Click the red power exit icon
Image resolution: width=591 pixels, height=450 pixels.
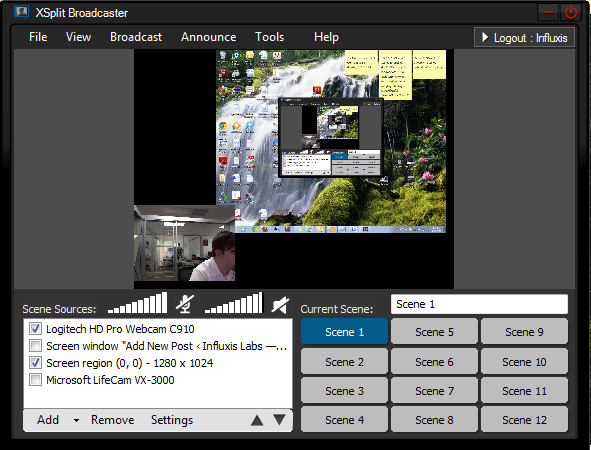click(x=571, y=12)
